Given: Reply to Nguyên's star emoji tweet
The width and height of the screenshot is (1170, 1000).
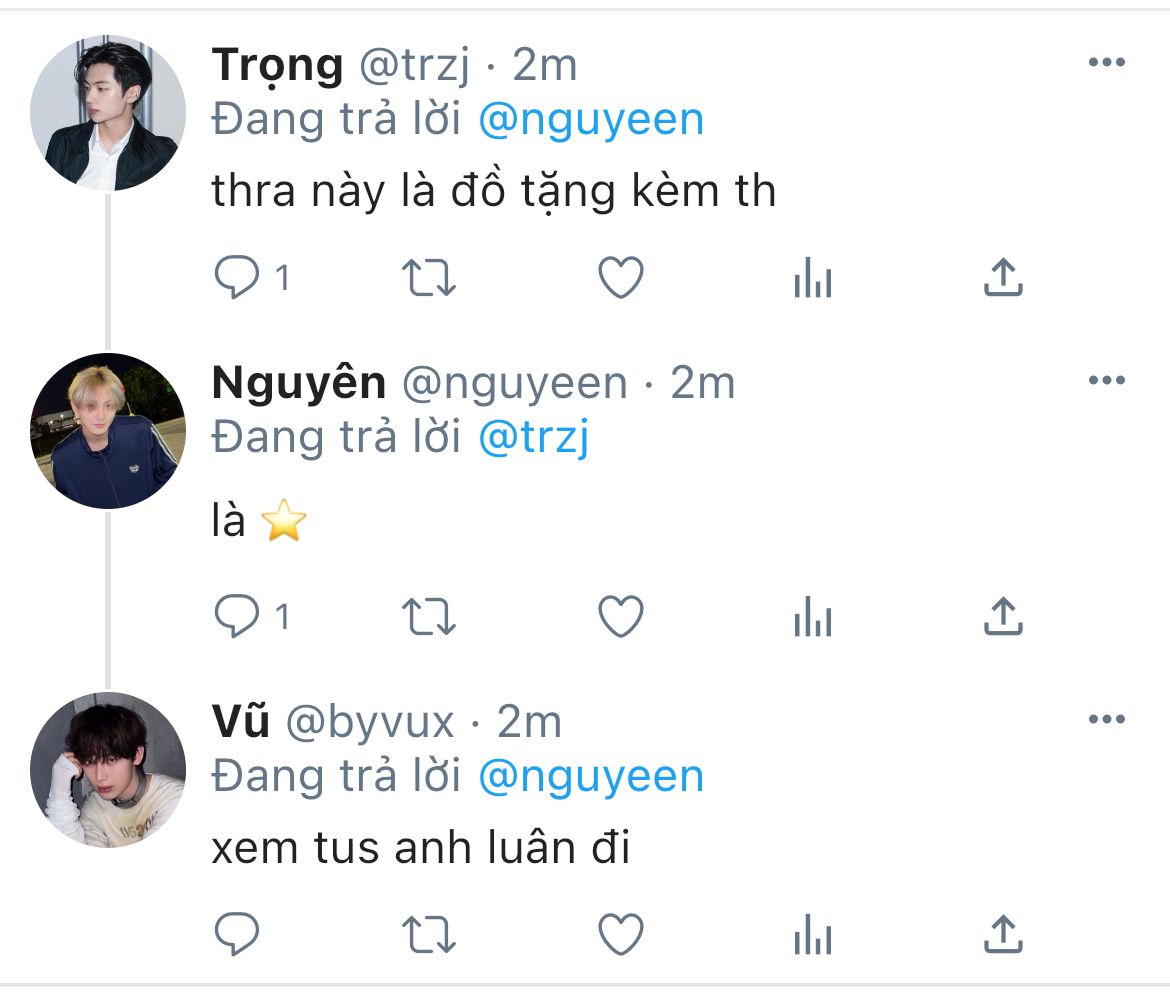Looking at the screenshot, I should pos(238,617).
